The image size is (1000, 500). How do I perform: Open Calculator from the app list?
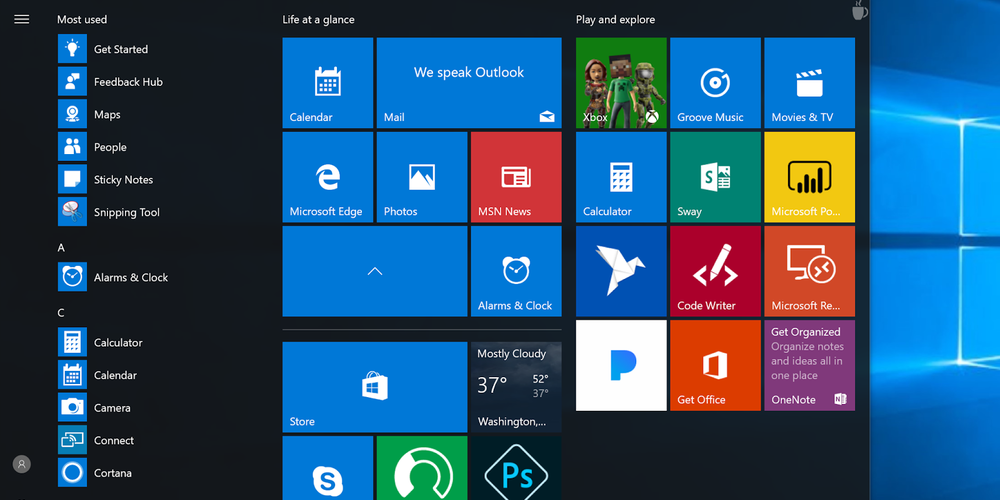[100, 342]
